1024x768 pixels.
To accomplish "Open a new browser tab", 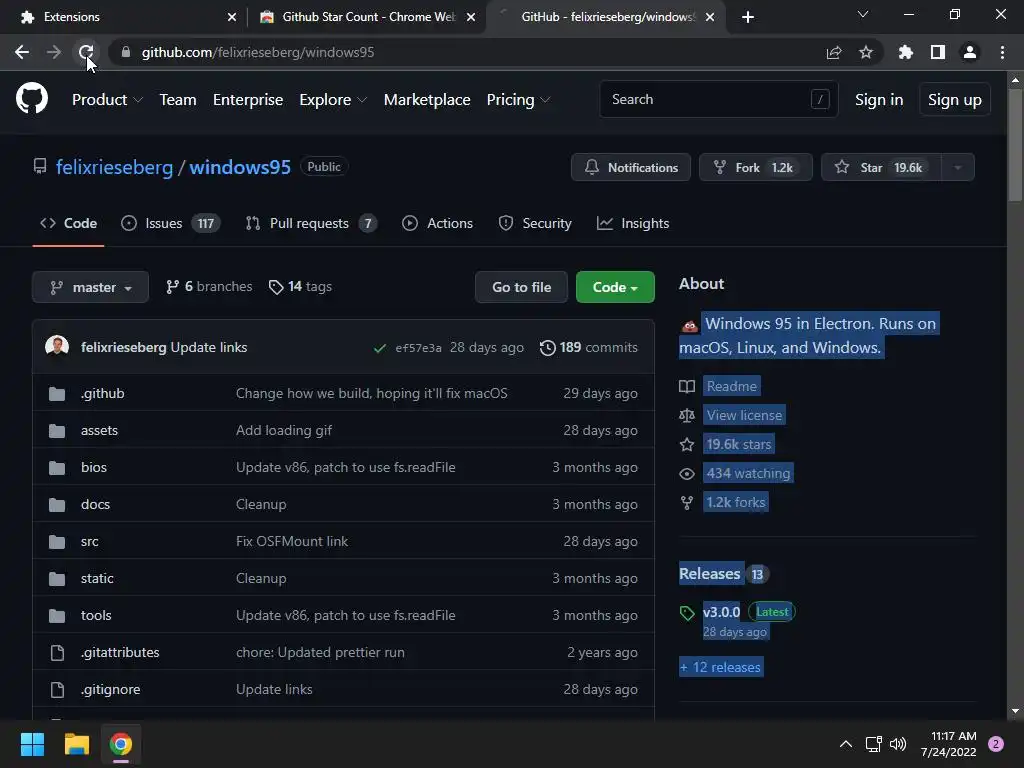I will pyautogui.click(x=748, y=17).
